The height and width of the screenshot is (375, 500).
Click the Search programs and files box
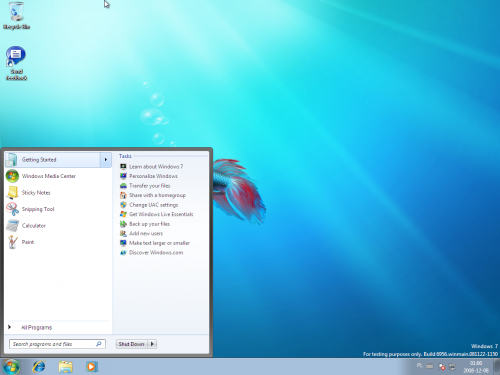pyautogui.click(x=57, y=344)
